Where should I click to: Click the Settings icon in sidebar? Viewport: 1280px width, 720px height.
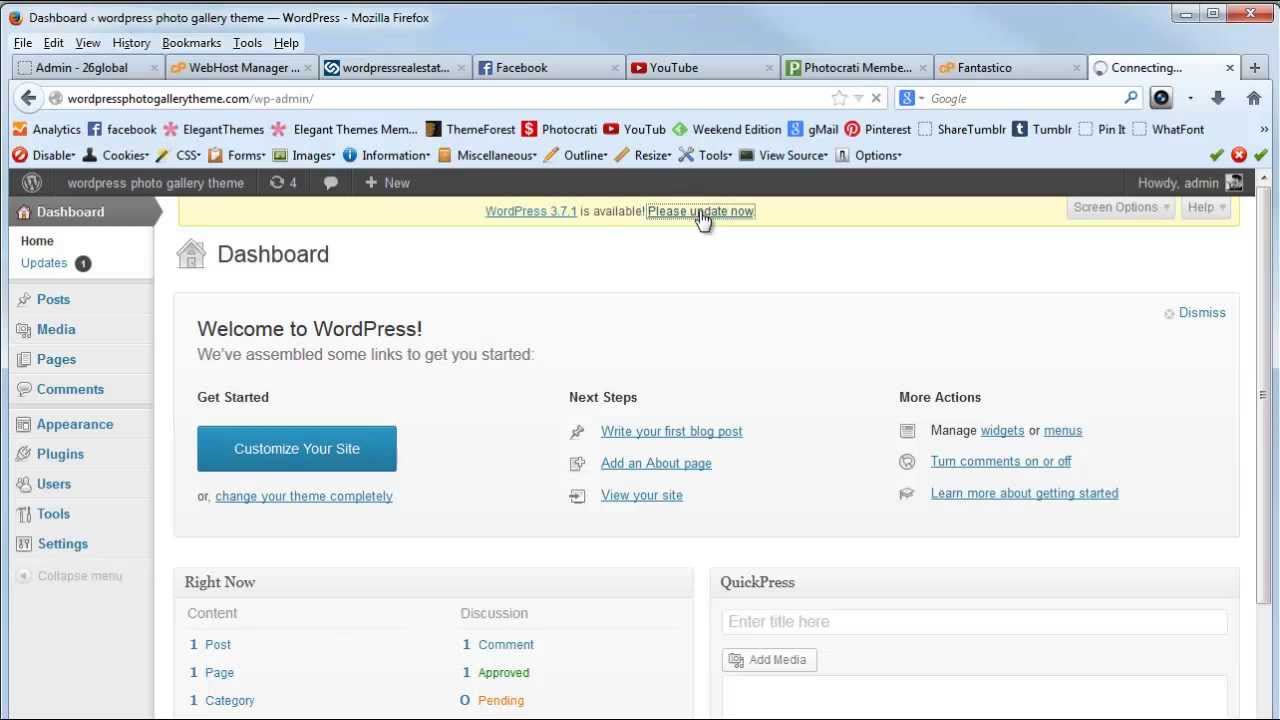(24, 544)
